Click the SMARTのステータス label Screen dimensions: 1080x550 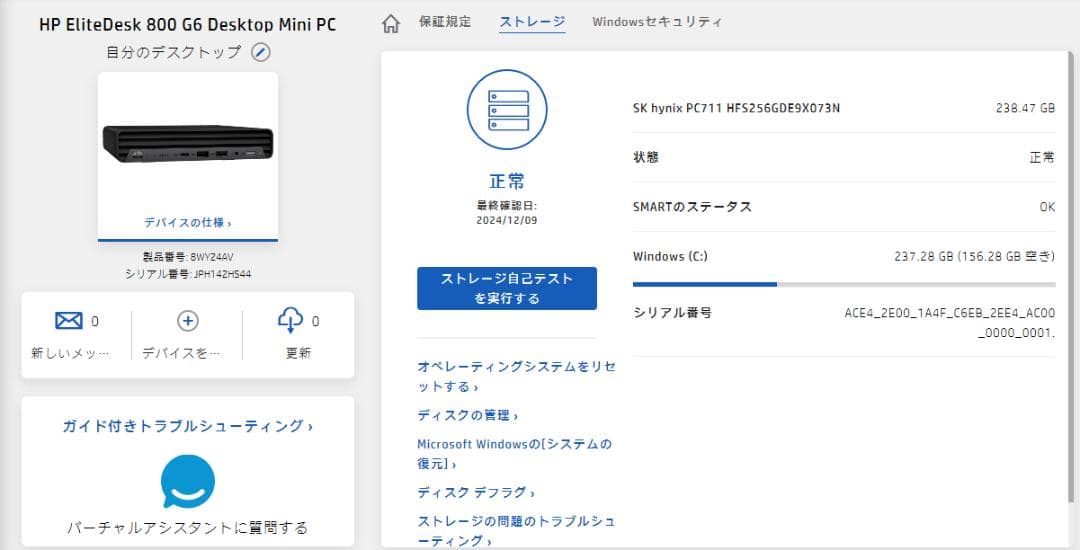pos(692,207)
